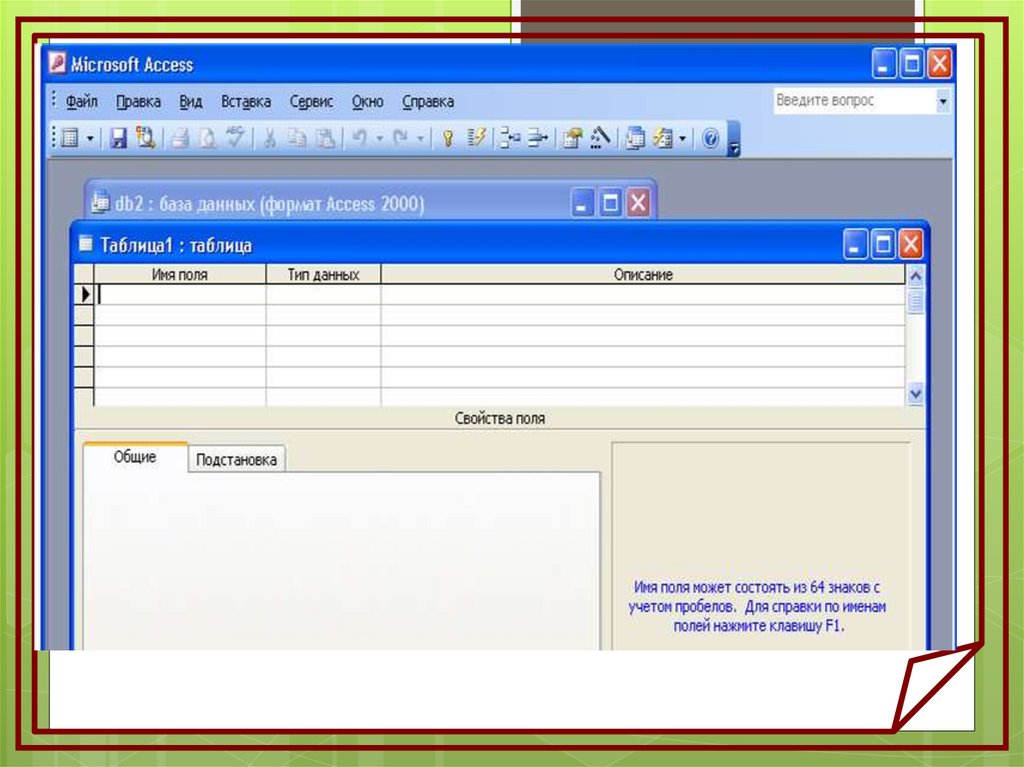1024x767 pixels.
Task: Click the Insert Rows toolbar icon
Action: pos(509,138)
